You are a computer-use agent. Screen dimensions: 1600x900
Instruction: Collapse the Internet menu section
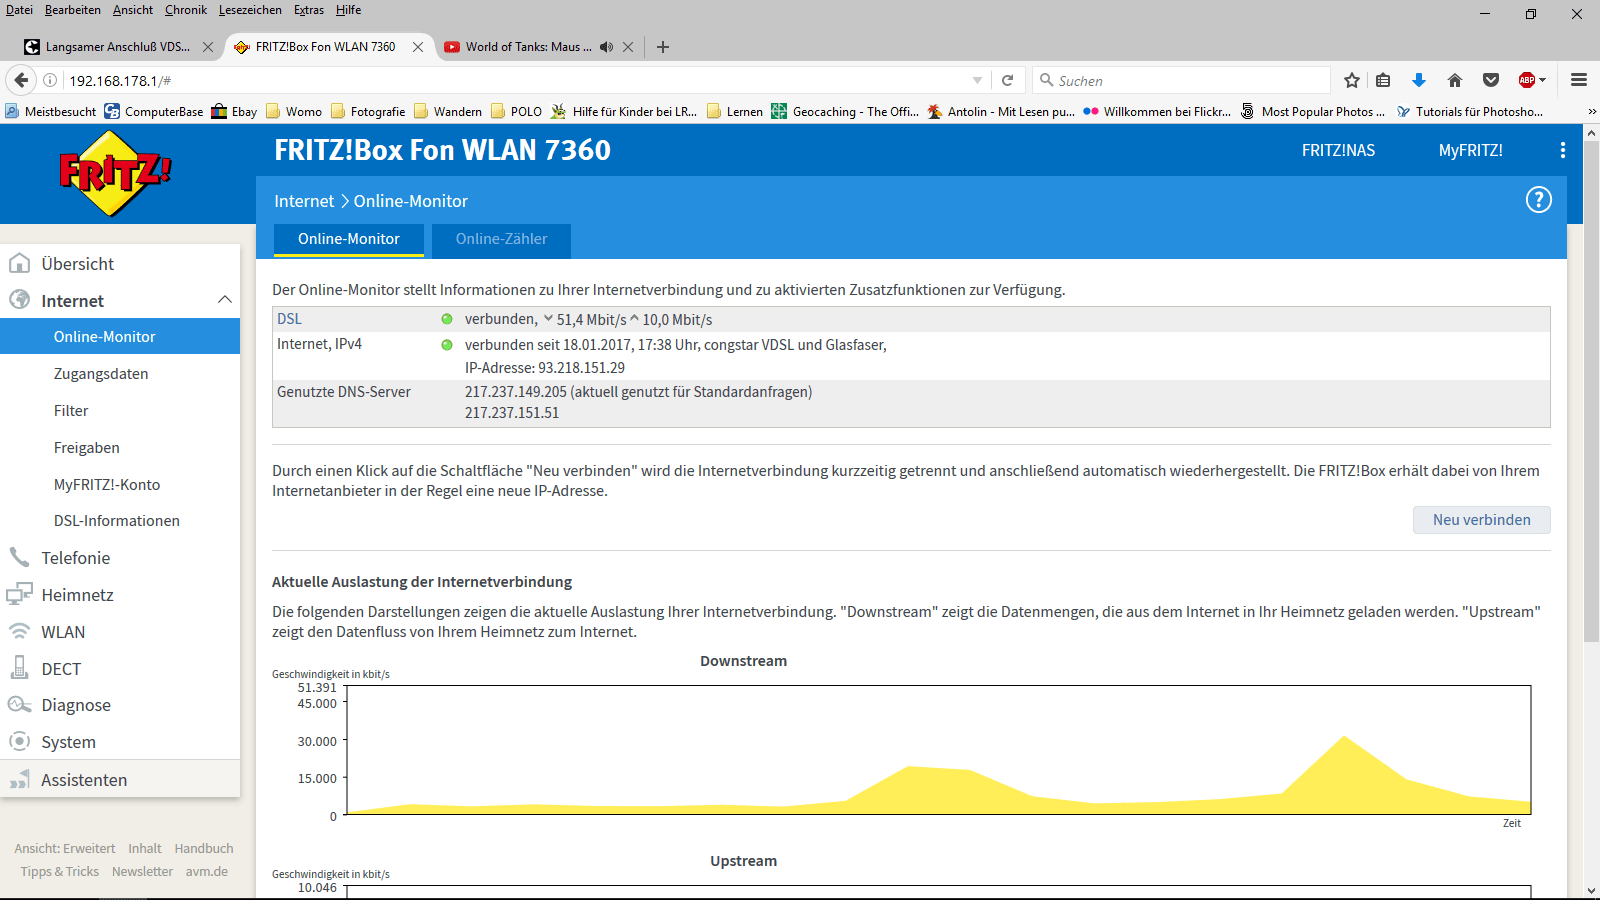click(x=225, y=300)
